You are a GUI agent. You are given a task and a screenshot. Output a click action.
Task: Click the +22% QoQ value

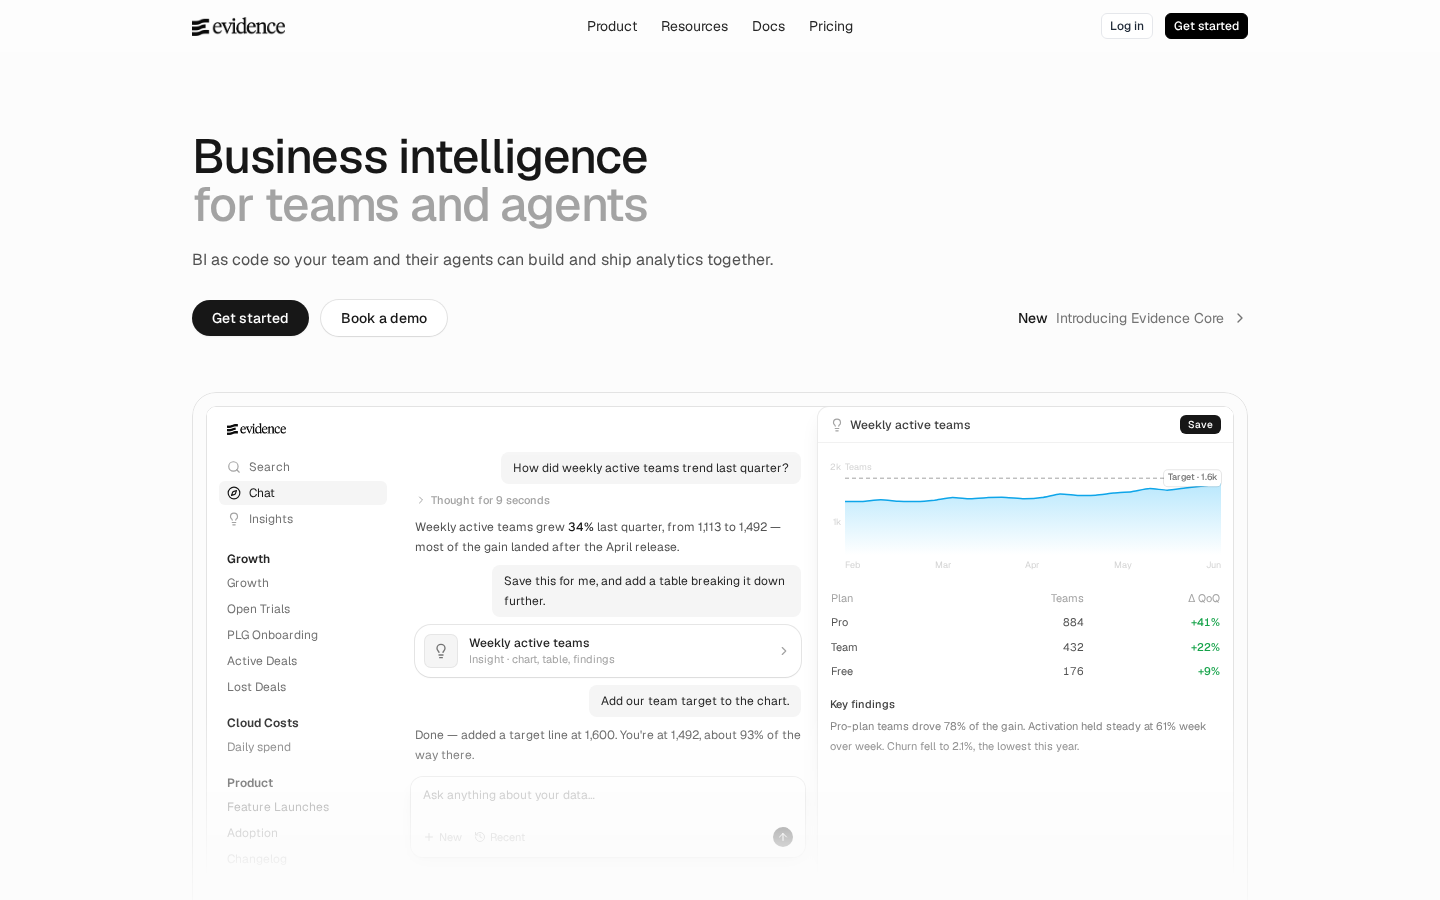pyautogui.click(x=1205, y=647)
